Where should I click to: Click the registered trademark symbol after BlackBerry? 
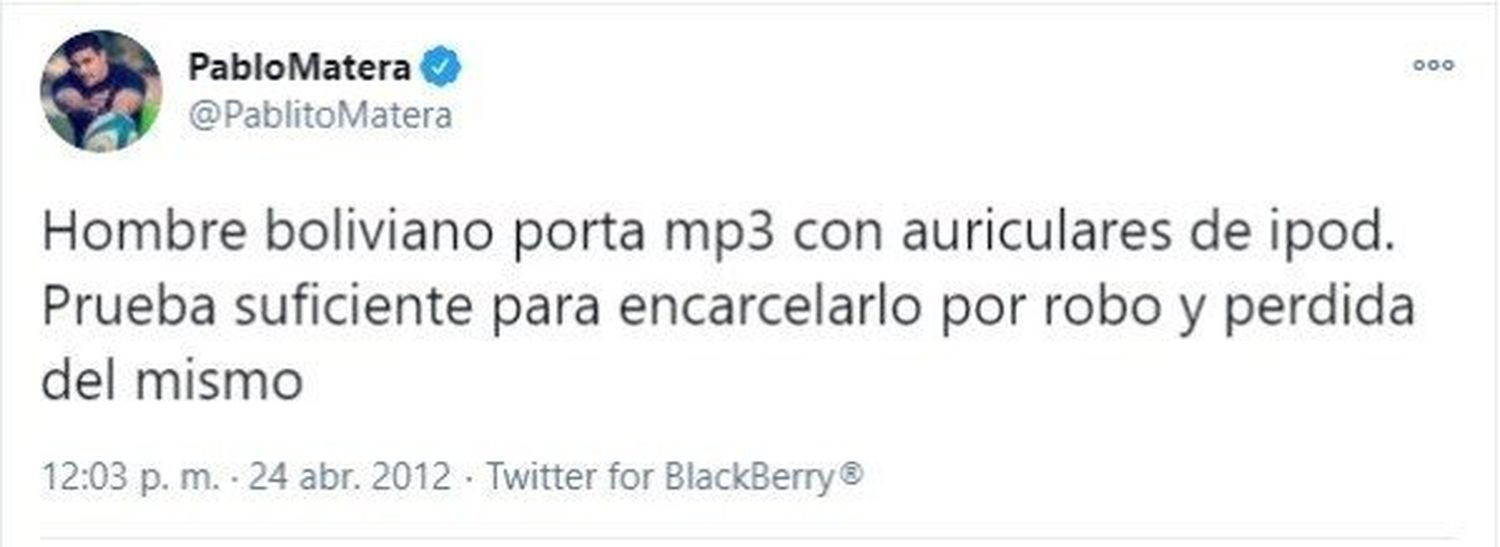click(x=850, y=473)
